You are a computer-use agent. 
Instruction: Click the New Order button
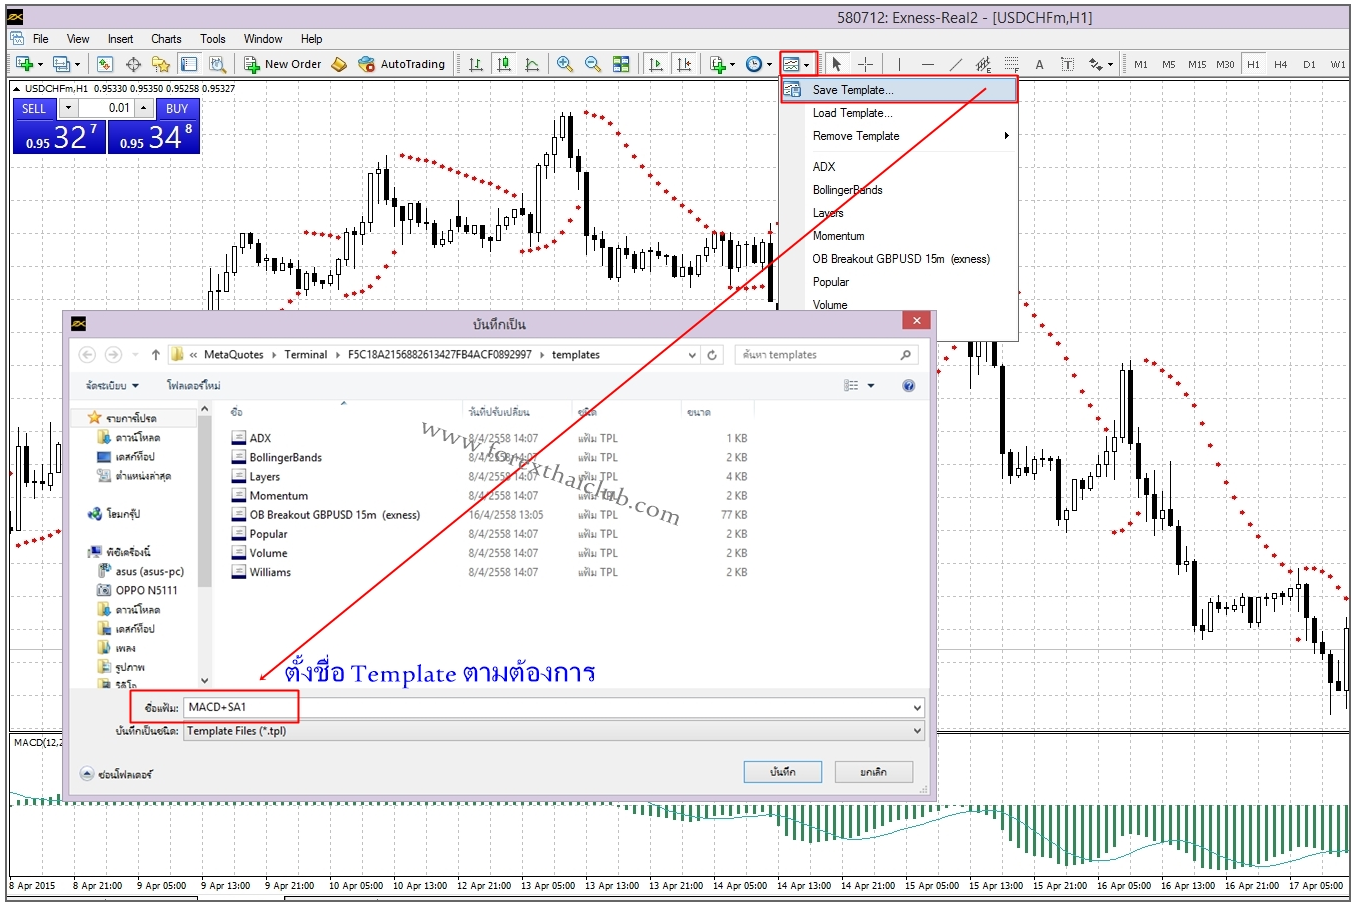[x=283, y=64]
